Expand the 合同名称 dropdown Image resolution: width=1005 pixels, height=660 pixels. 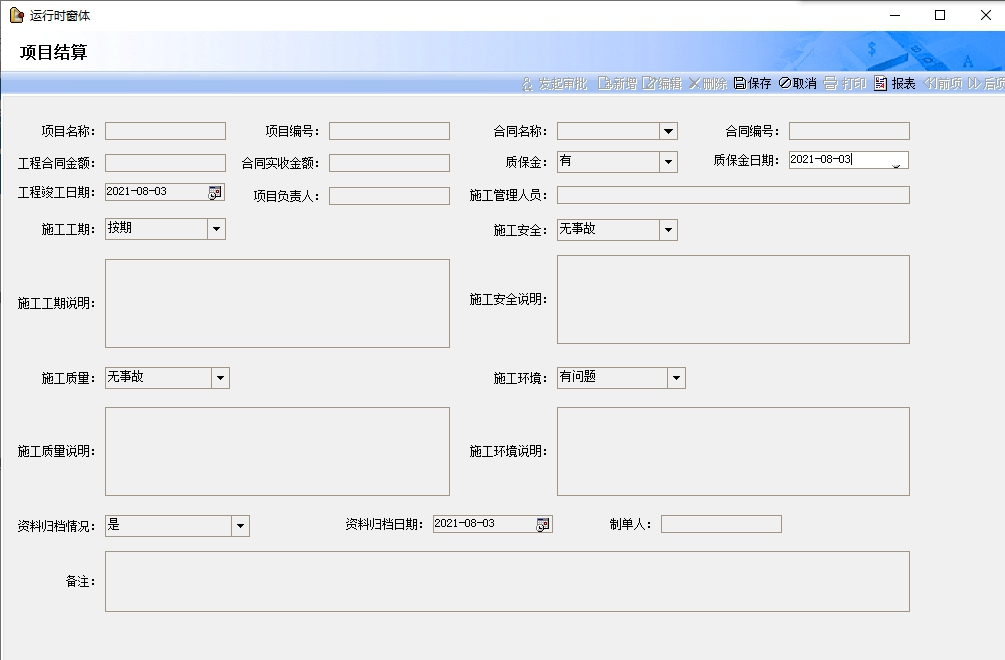pos(668,131)
